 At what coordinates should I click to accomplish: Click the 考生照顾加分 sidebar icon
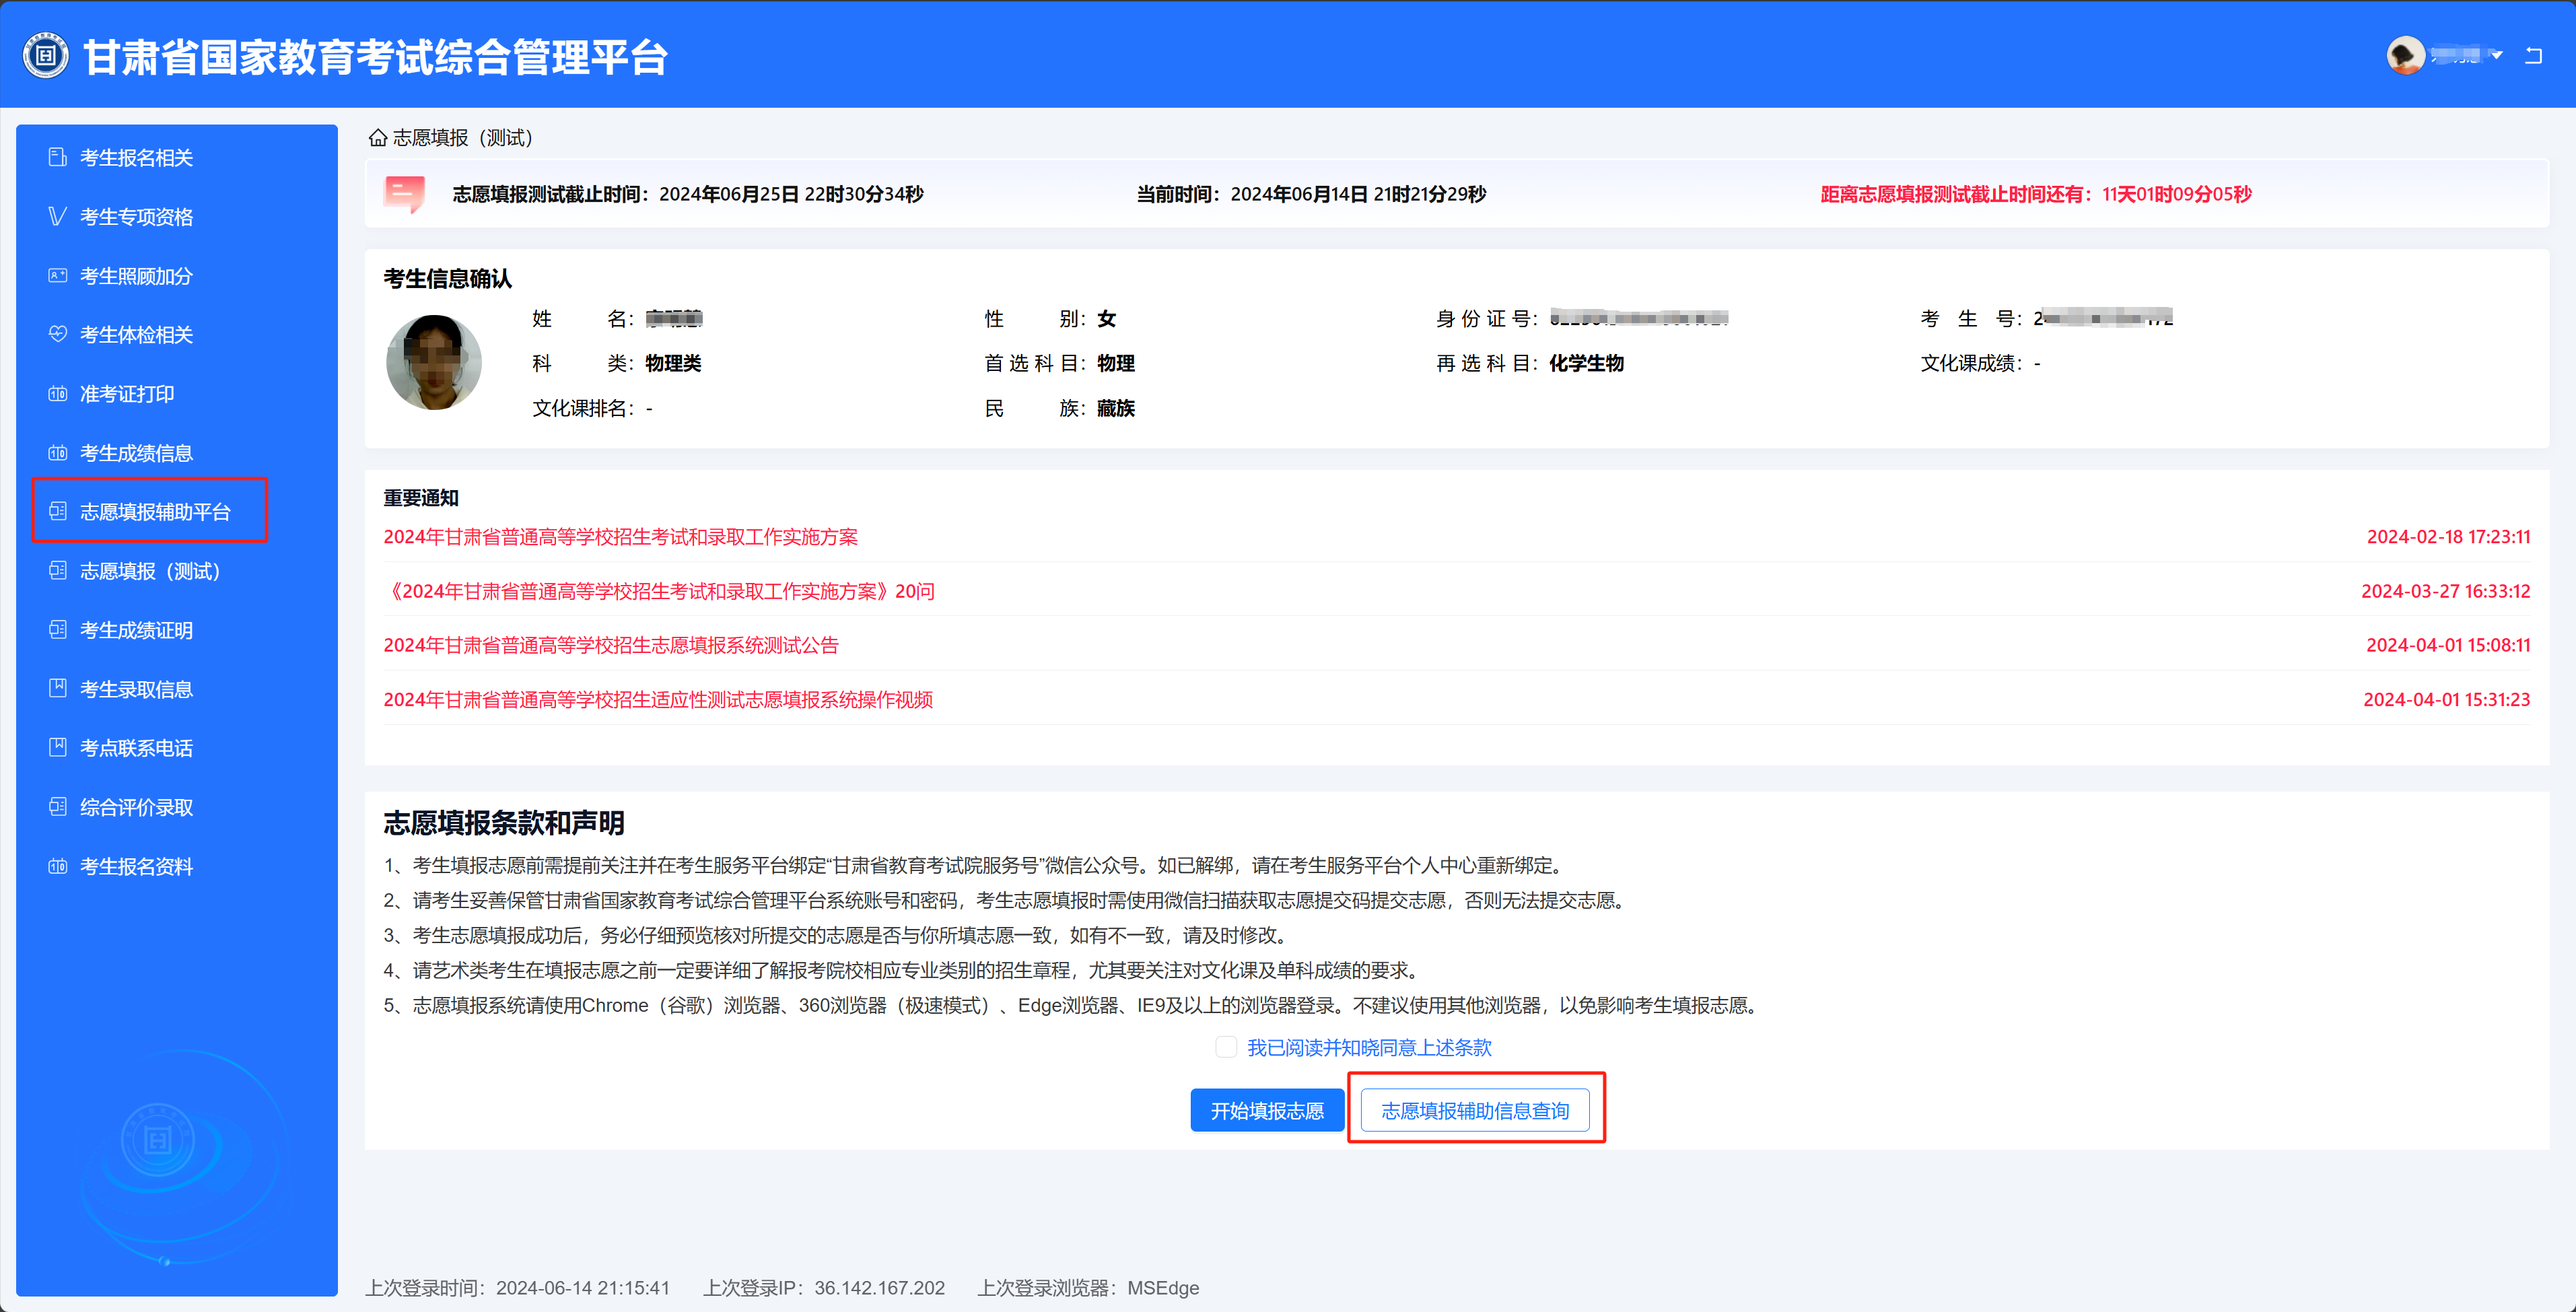pos(57,275)
